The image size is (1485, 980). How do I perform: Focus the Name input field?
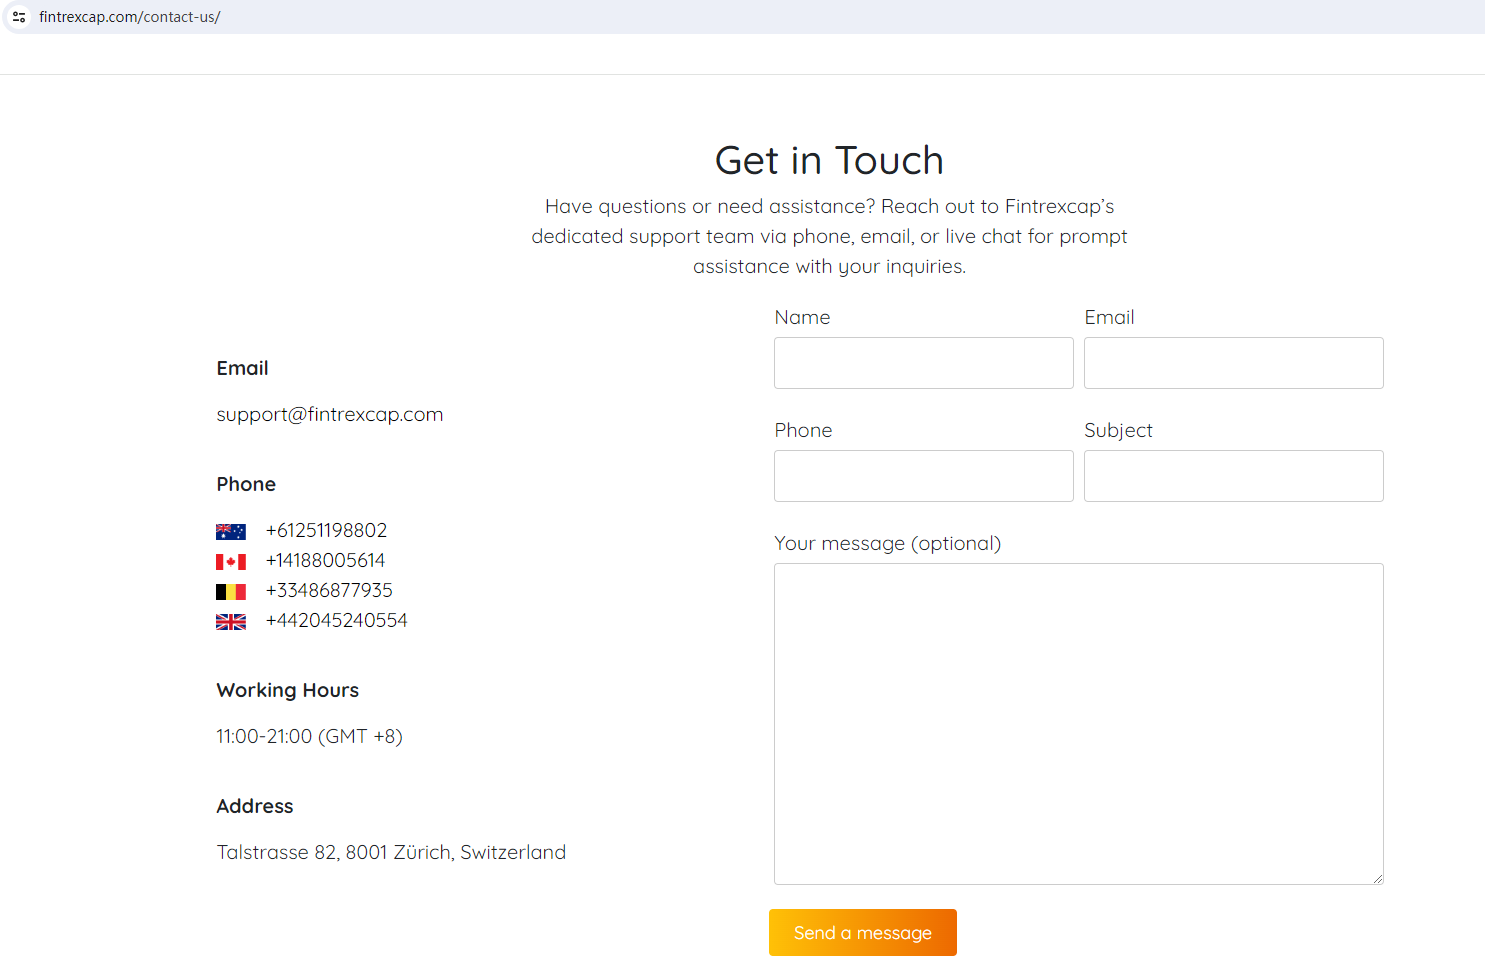click(923, 363)
